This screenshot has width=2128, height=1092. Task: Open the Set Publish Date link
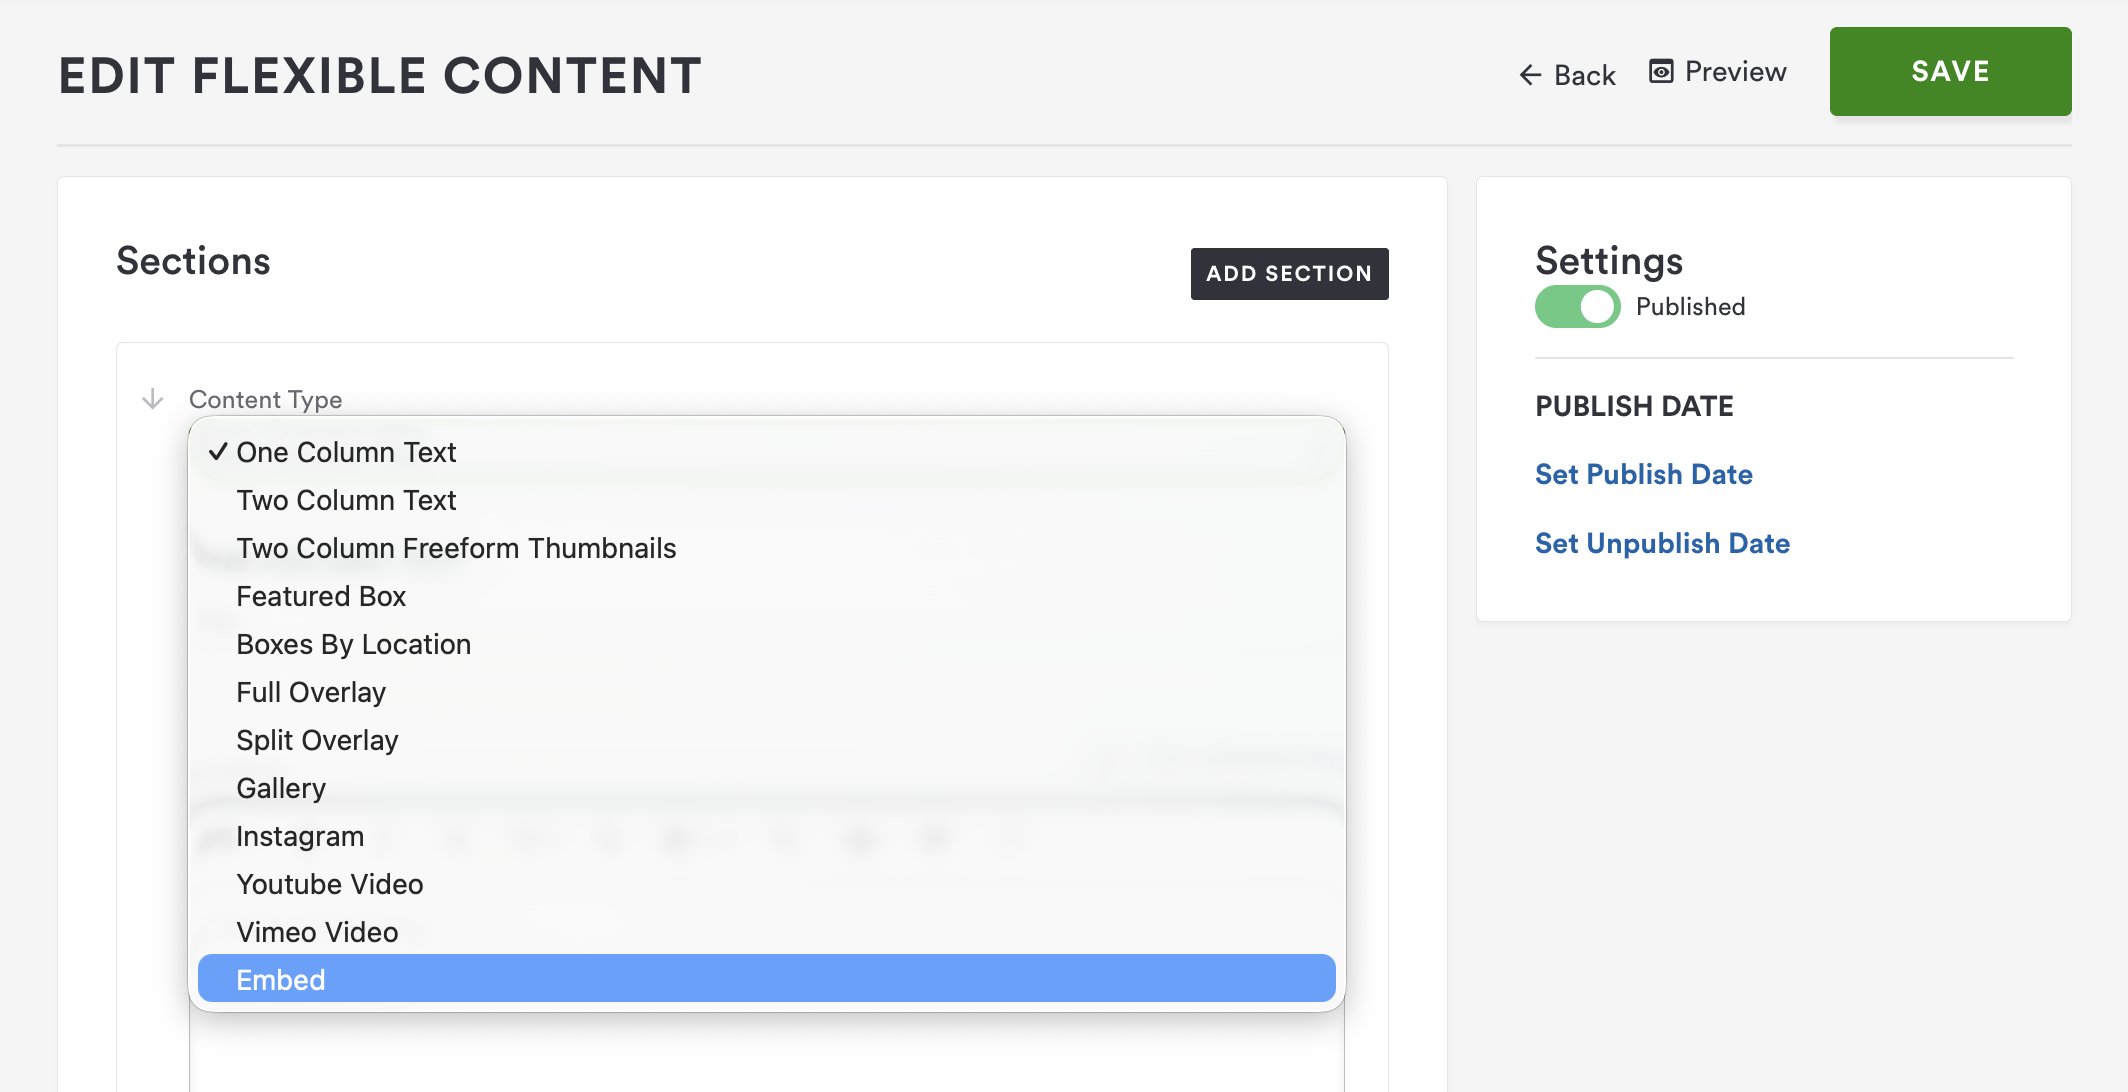pyautogui.click(x=1644, y=474)
